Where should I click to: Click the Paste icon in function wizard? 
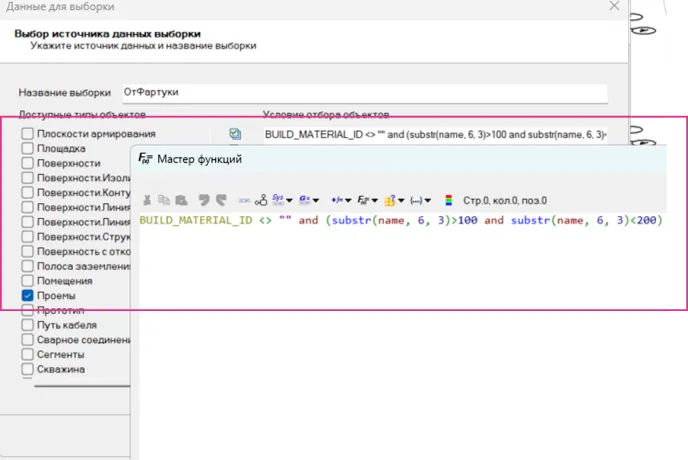[181, 200]
